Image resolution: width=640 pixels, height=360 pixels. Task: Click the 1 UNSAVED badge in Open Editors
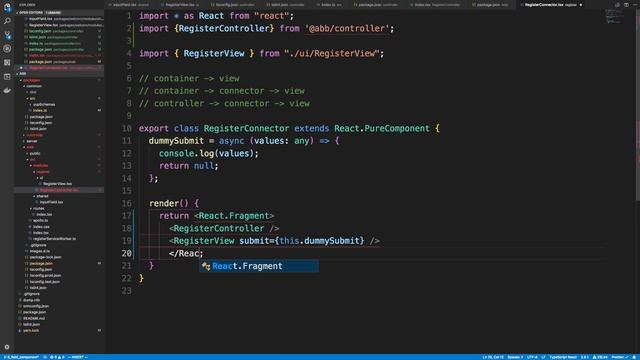[x=53, y=13]
